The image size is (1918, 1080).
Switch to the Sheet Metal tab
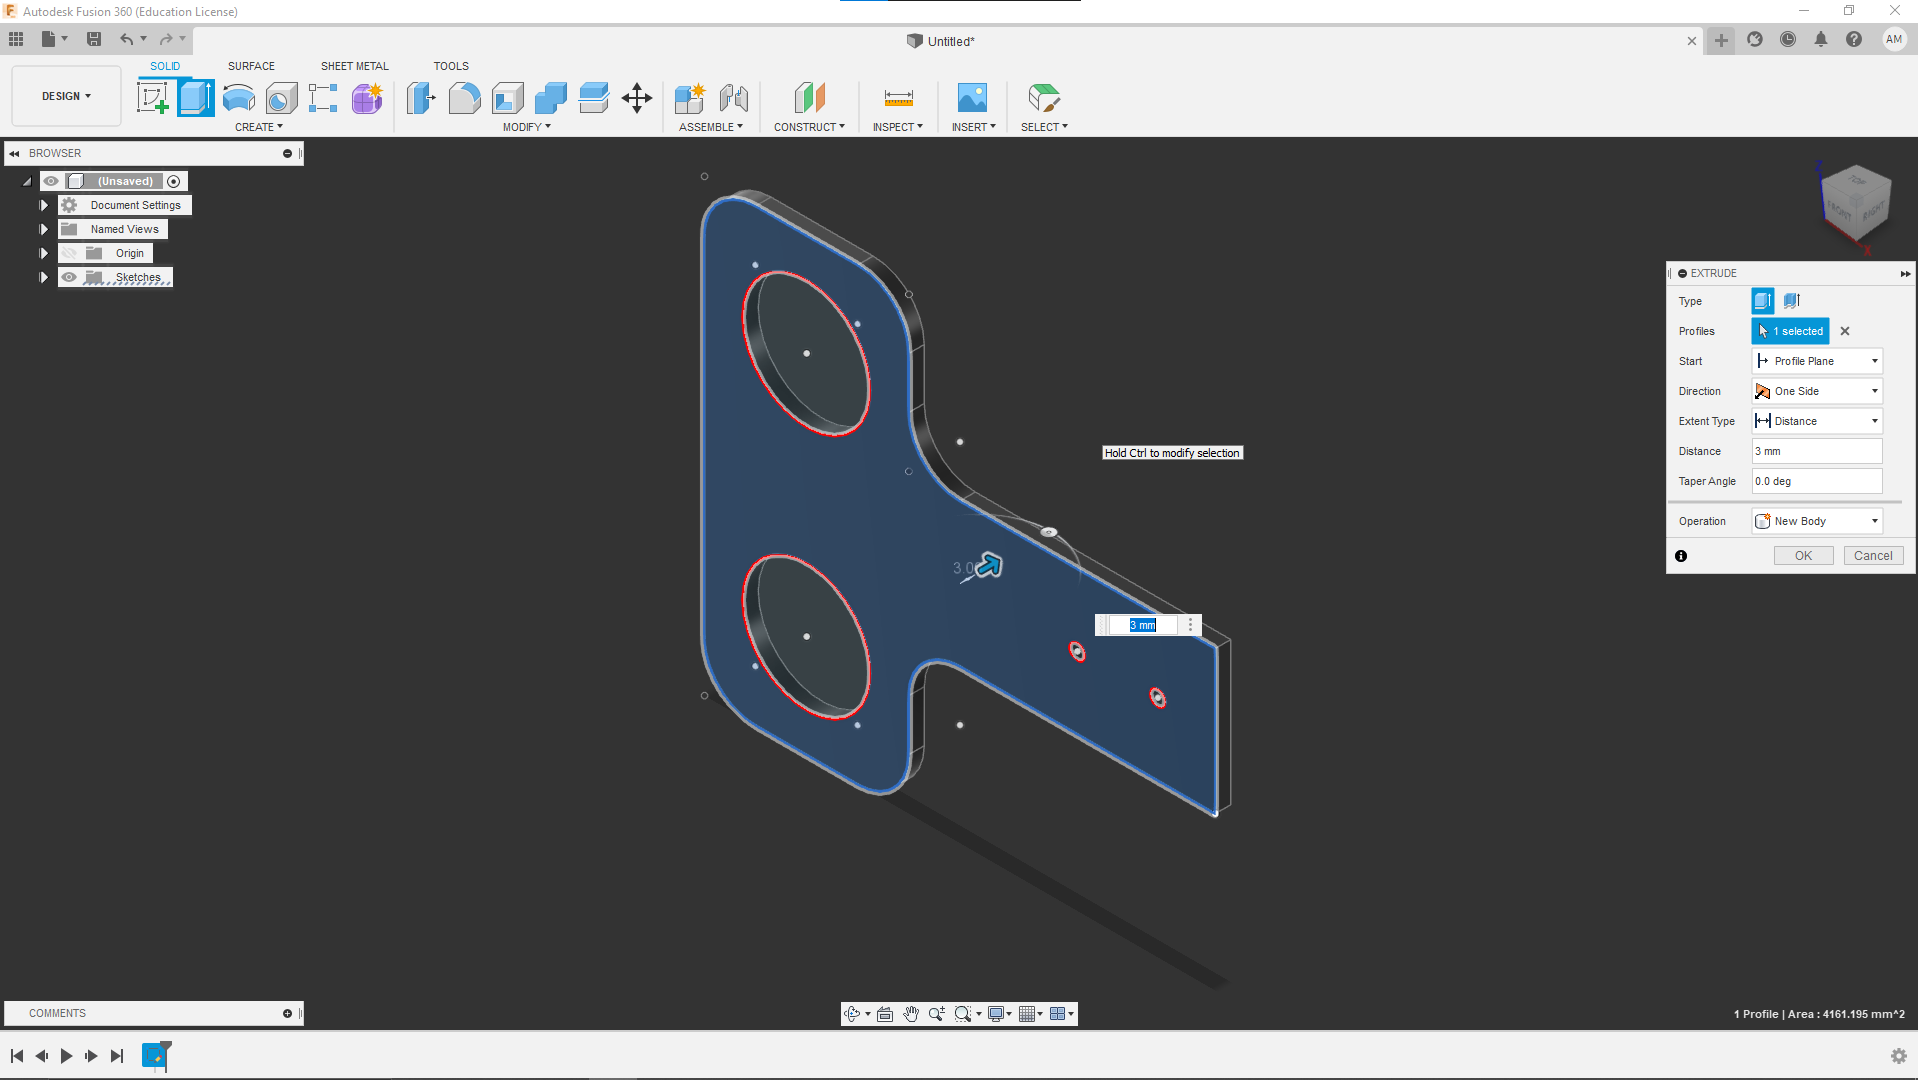coord(354,66)
